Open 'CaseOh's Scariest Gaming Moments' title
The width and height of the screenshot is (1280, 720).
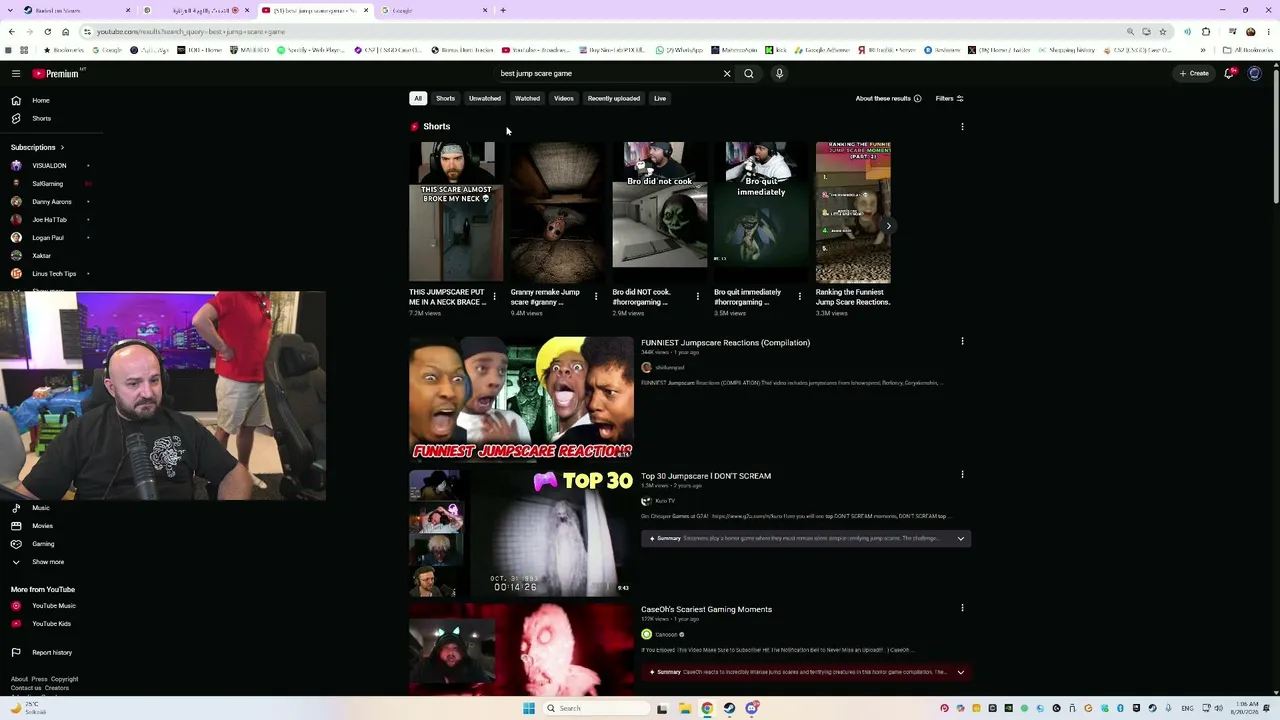[706, 609]
